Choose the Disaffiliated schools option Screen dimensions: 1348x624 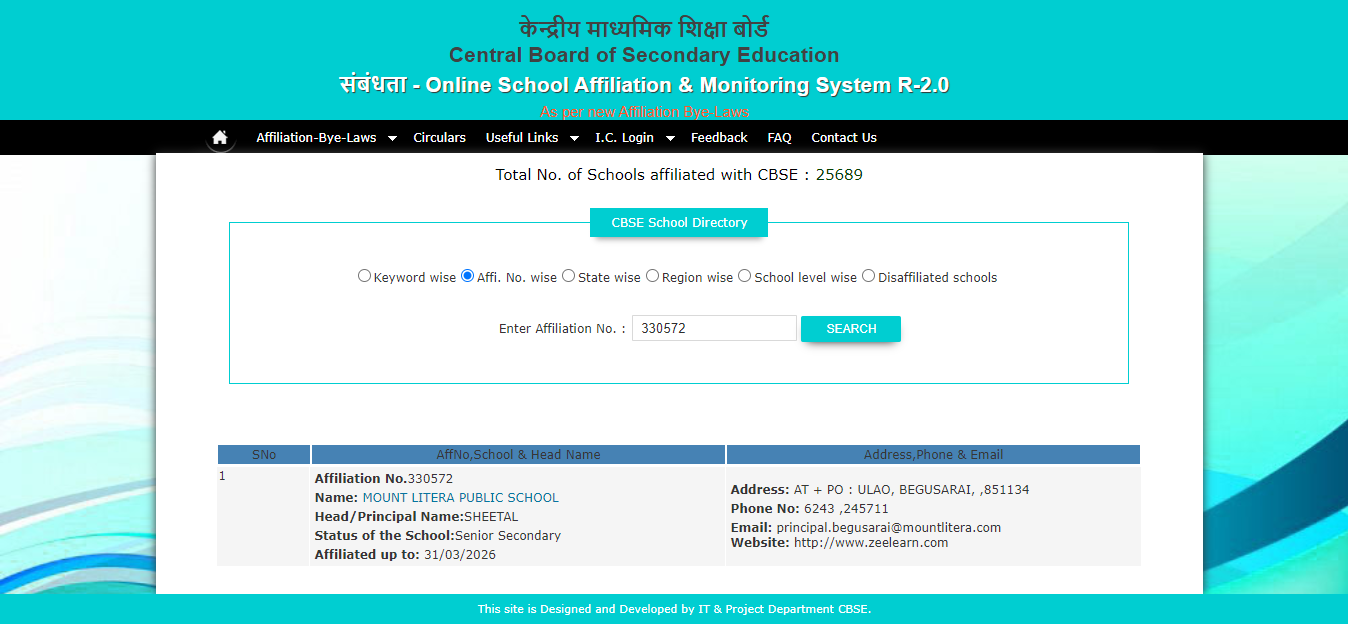point(868,276)
